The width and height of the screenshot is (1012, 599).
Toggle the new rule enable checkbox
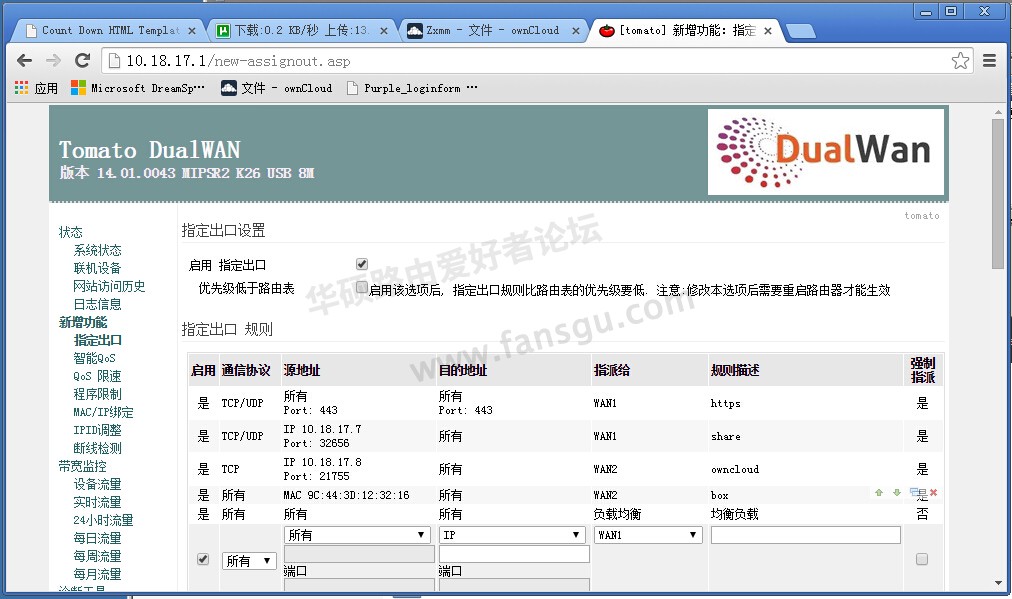click(x=203, y=559)
